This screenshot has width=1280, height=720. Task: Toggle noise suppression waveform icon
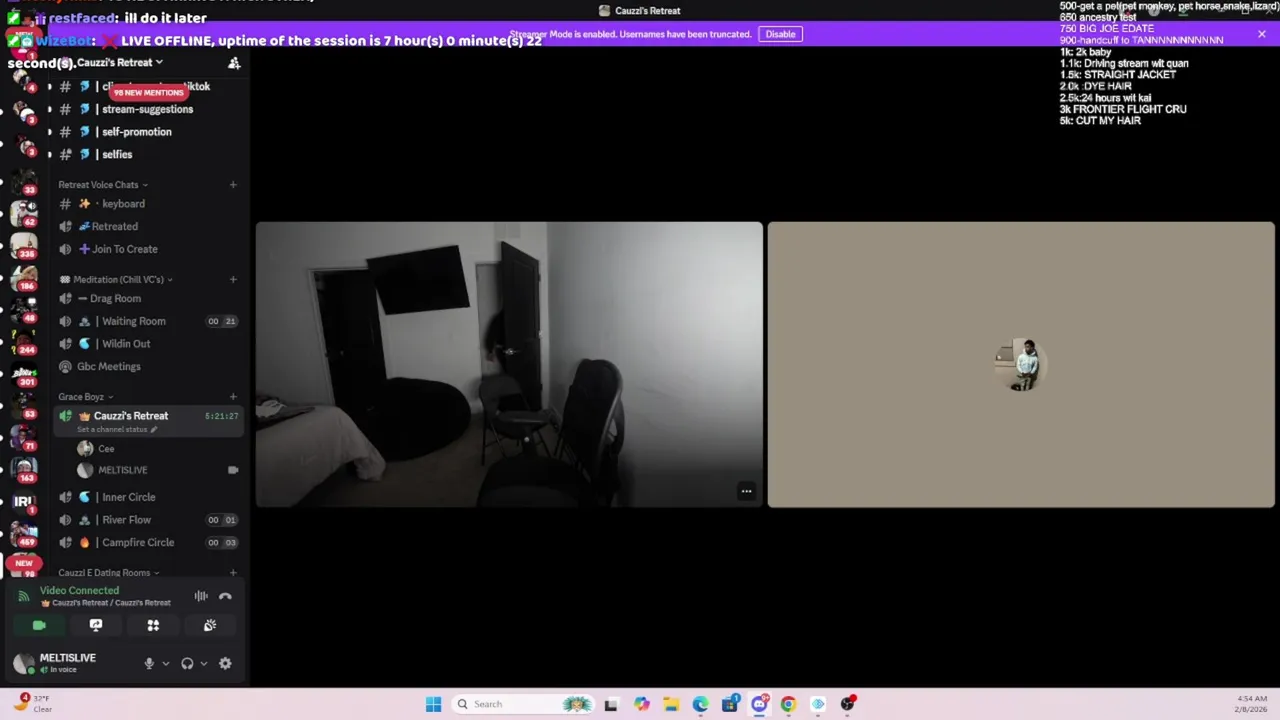tap(201, 596)
